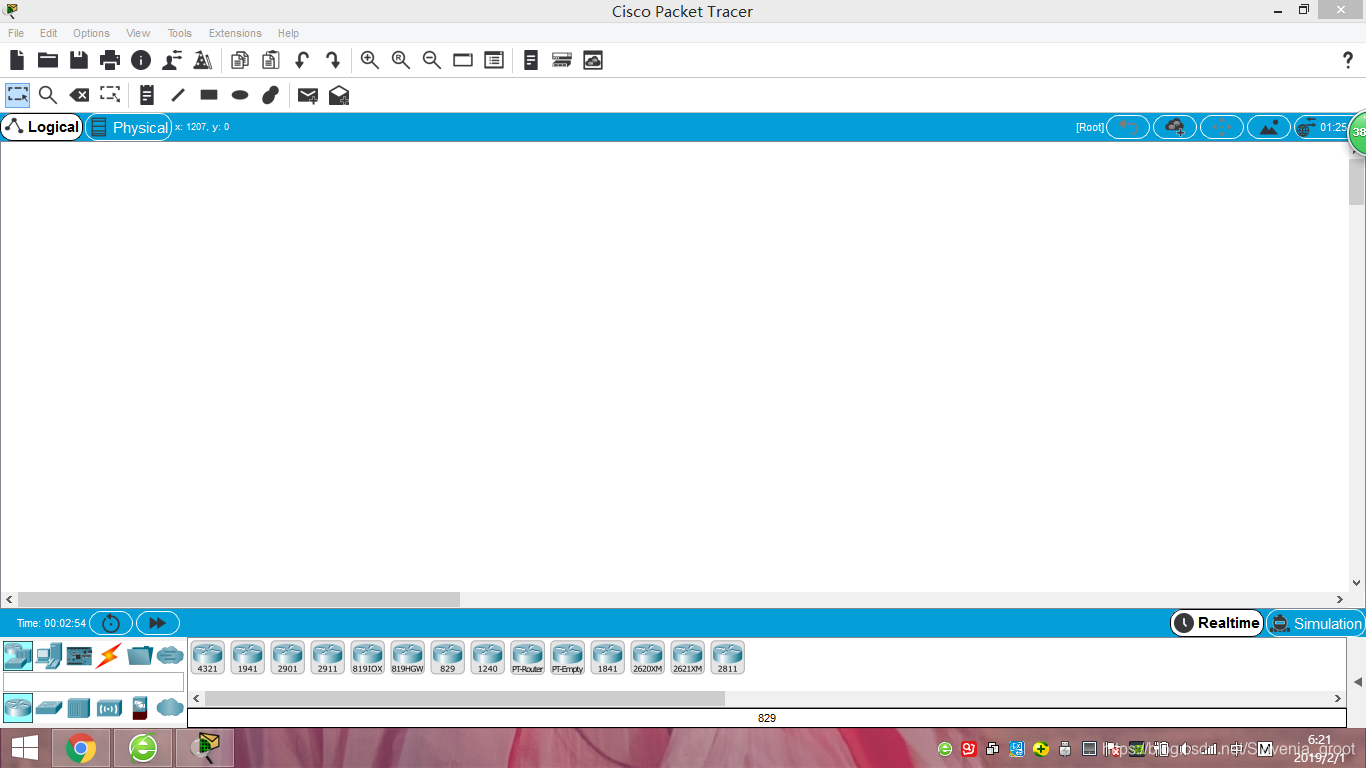Open a file using the folder icon
This screenshot has width=1366, height=768.
48,60
